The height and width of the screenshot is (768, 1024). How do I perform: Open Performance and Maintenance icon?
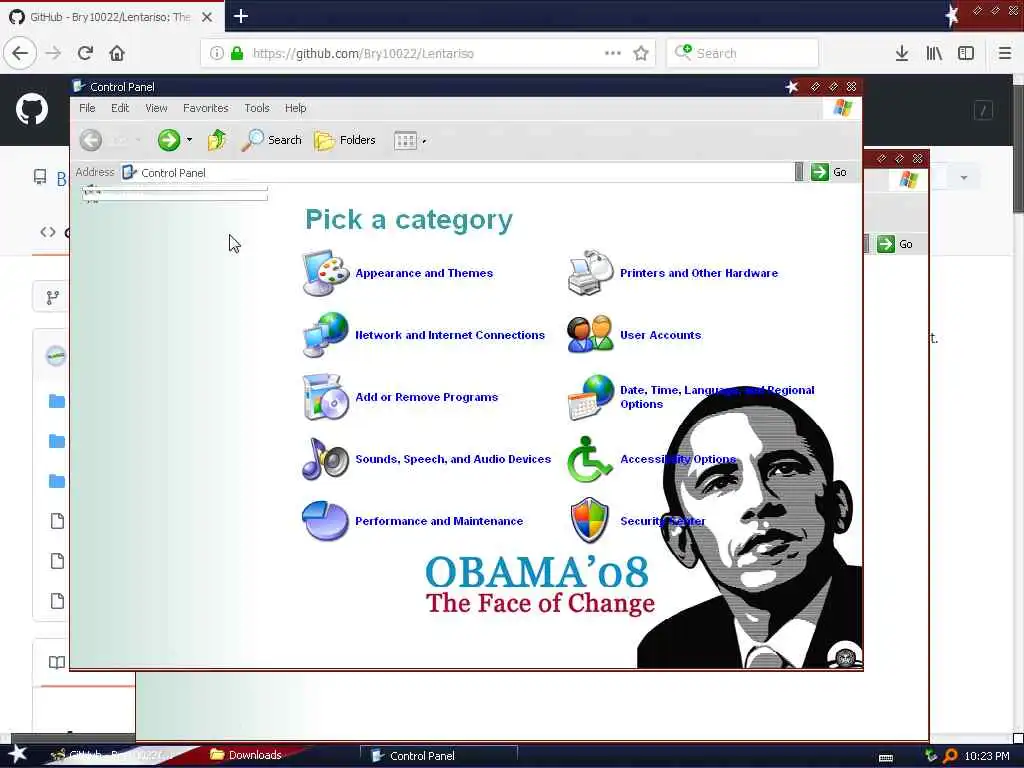click(325, 520)
